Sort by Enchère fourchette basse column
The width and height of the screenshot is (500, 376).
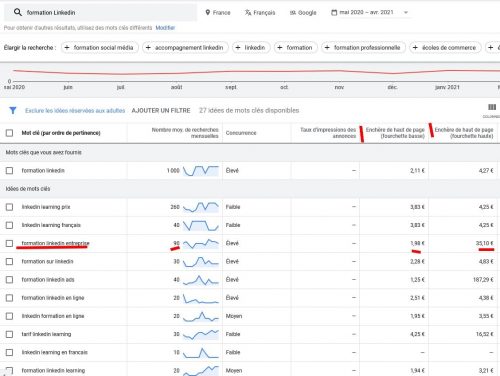pos(395,133)
